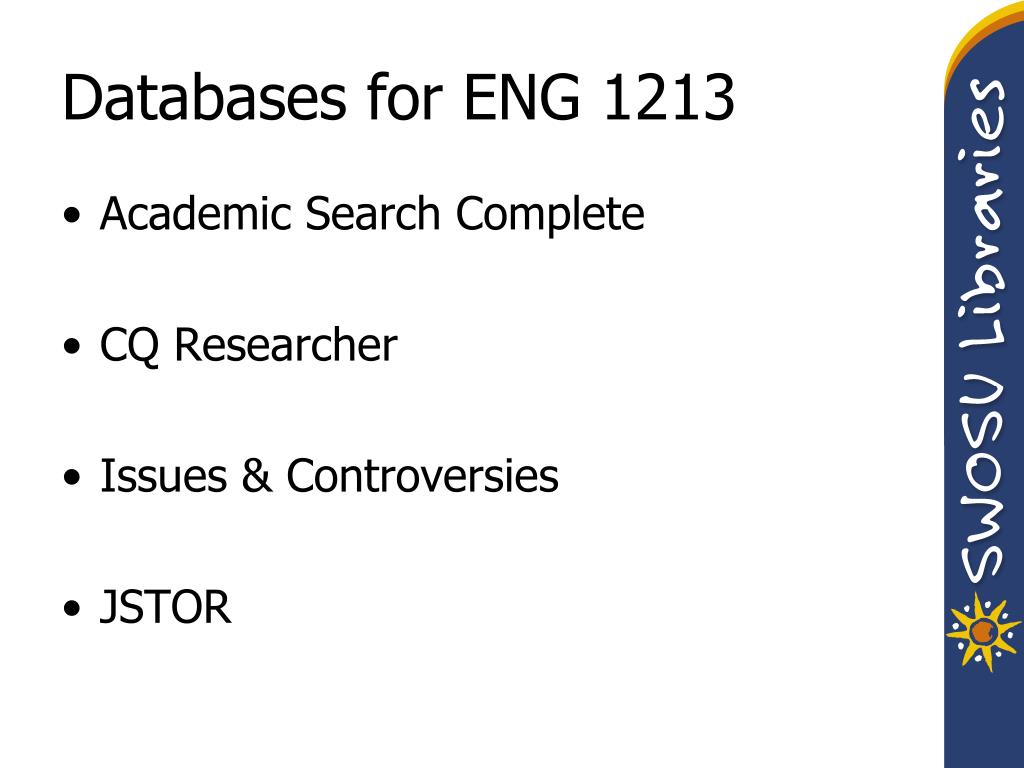Image resolution: width=1024 pixels, height=768 pixels.
Task: Click the bullet point beside Issues & Controversies
Action: pos(72,477)
